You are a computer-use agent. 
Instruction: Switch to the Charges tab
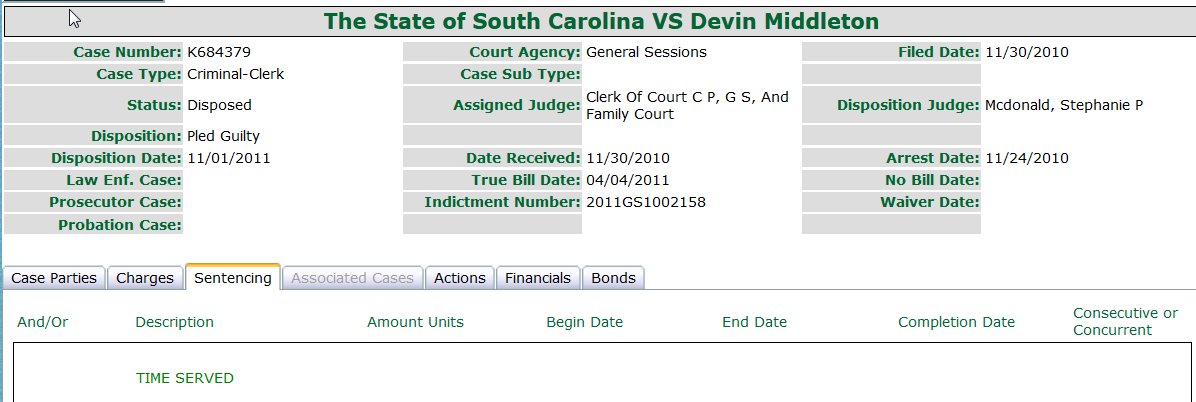145,278
